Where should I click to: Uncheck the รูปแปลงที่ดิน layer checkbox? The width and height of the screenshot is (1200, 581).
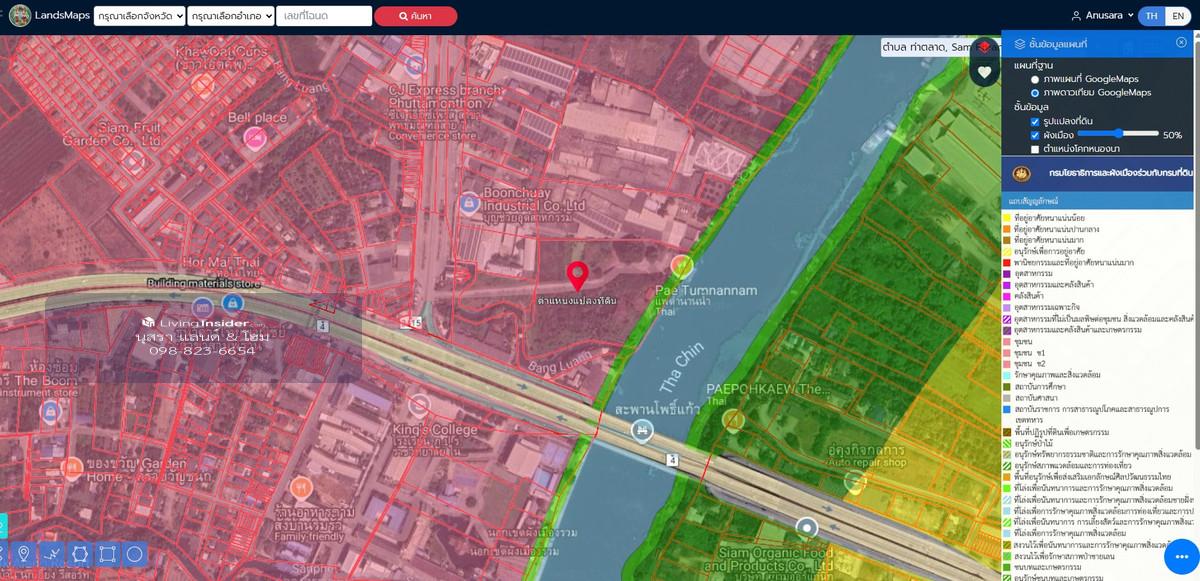click(x=1035, y=121)
